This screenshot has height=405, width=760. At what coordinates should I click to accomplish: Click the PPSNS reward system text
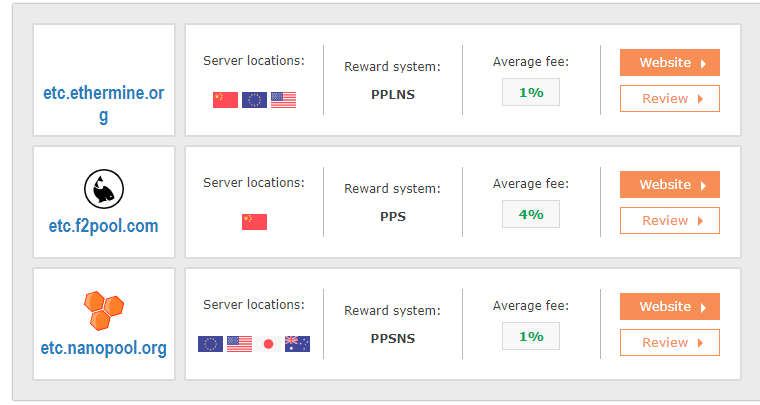393,339
